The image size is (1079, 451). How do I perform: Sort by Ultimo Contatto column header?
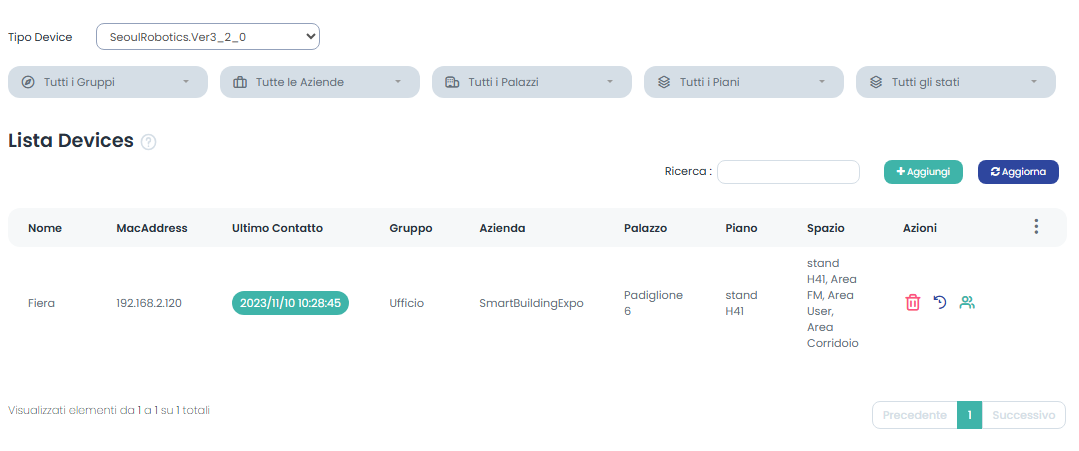click(x=277, y=228)
